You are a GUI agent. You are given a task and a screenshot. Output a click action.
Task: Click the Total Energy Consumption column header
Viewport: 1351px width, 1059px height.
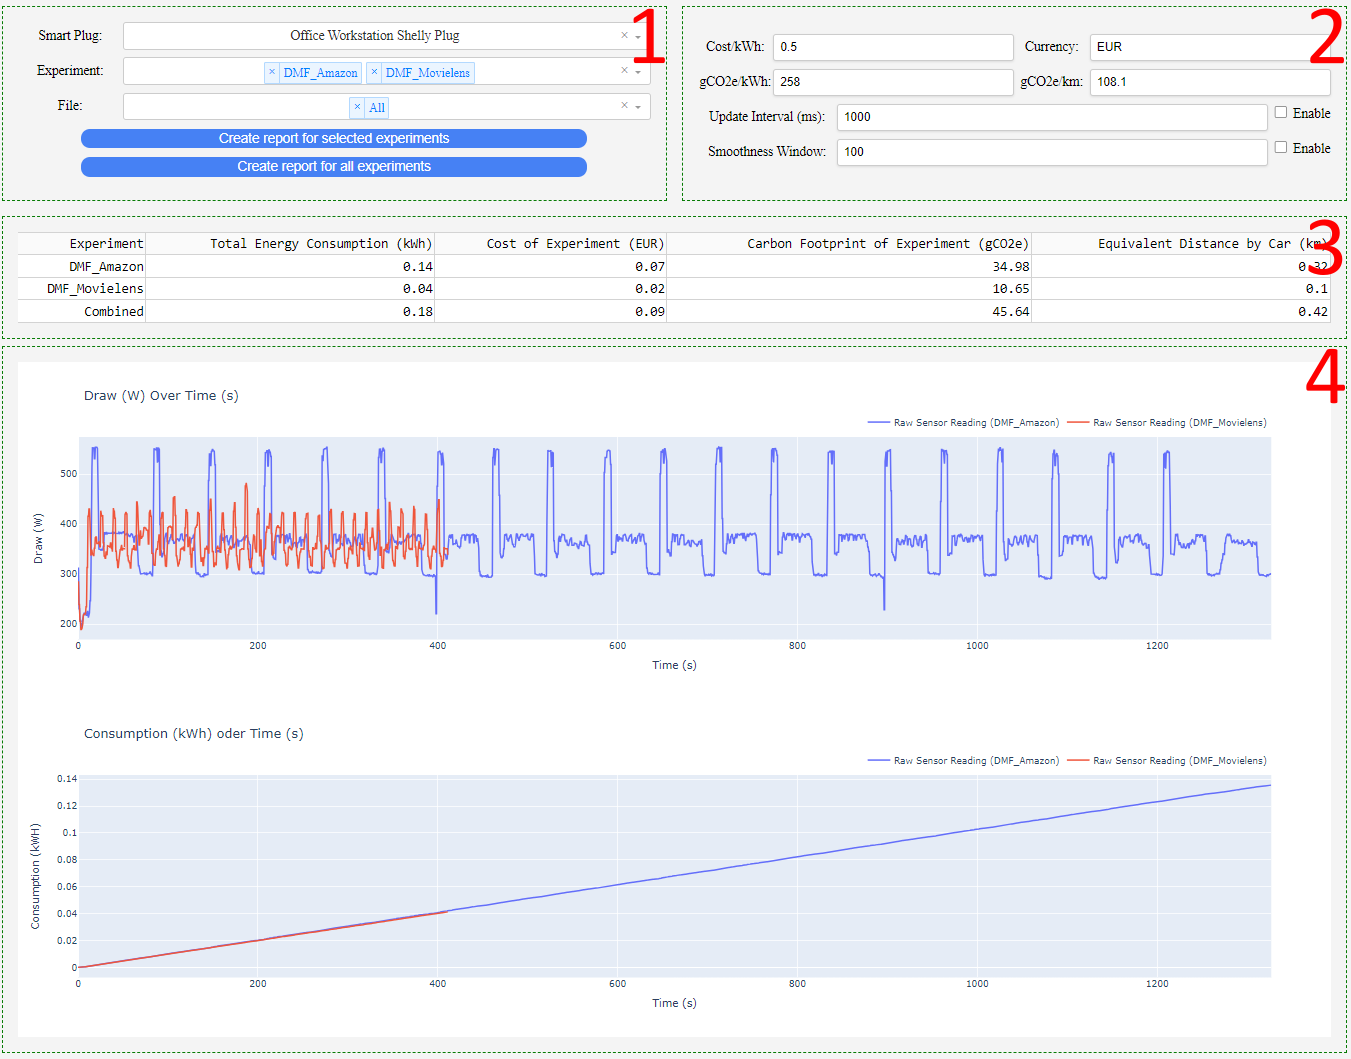point(320,244)
